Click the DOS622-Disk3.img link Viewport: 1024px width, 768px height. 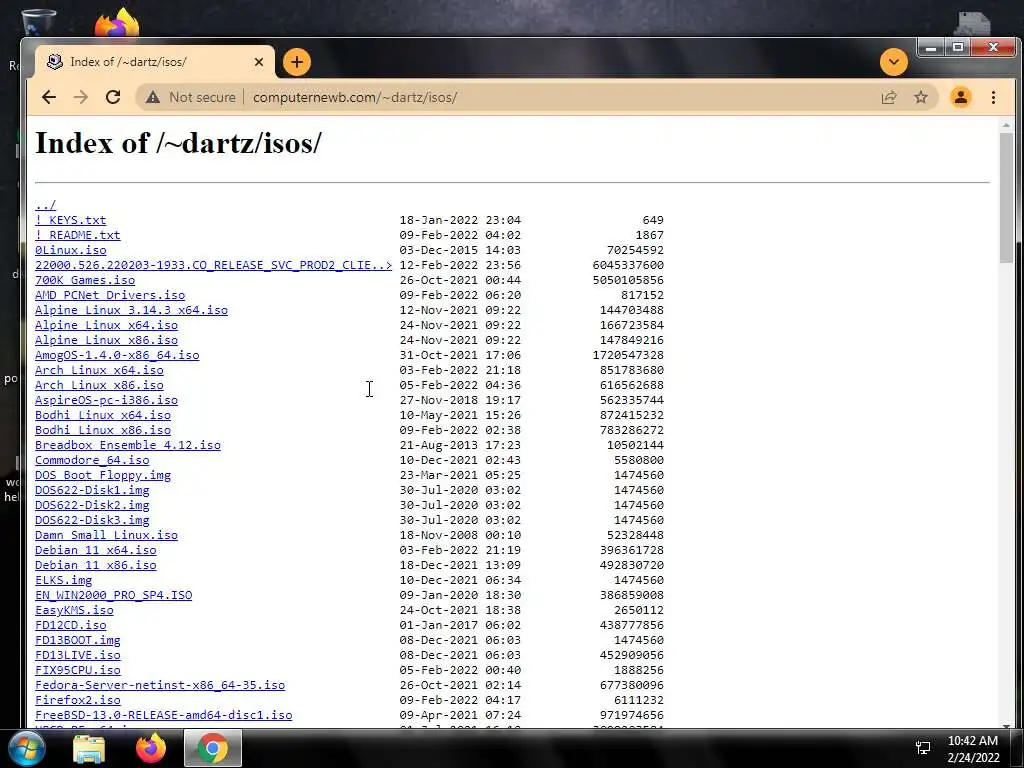(92, 520)
